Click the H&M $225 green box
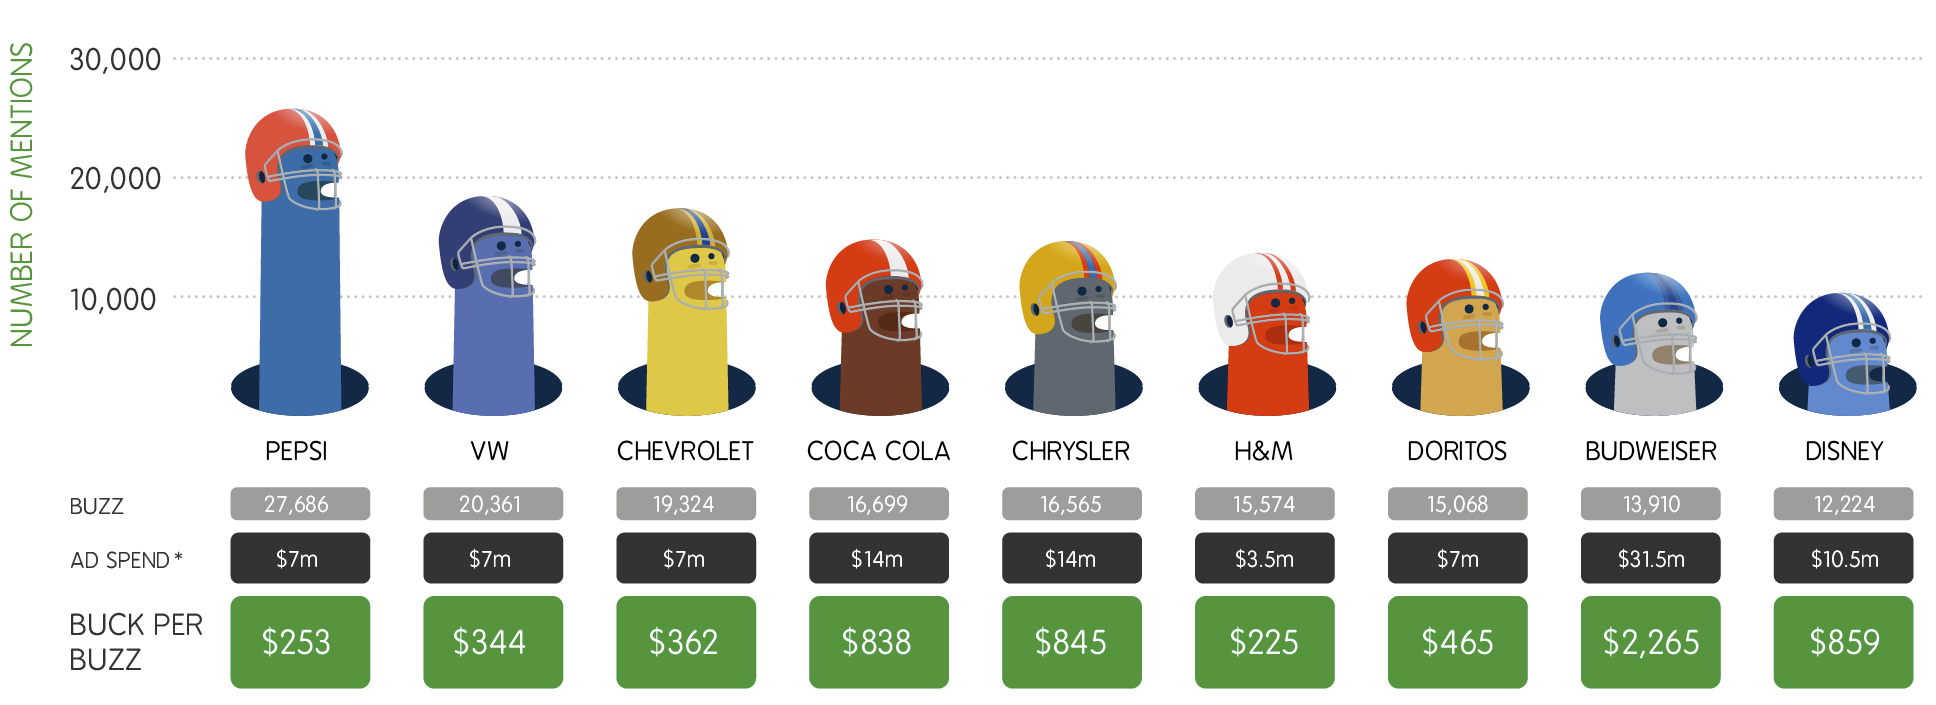The height and width of the screenshot is (705, 1936). pyautogui.click(x=1265, y=642)
